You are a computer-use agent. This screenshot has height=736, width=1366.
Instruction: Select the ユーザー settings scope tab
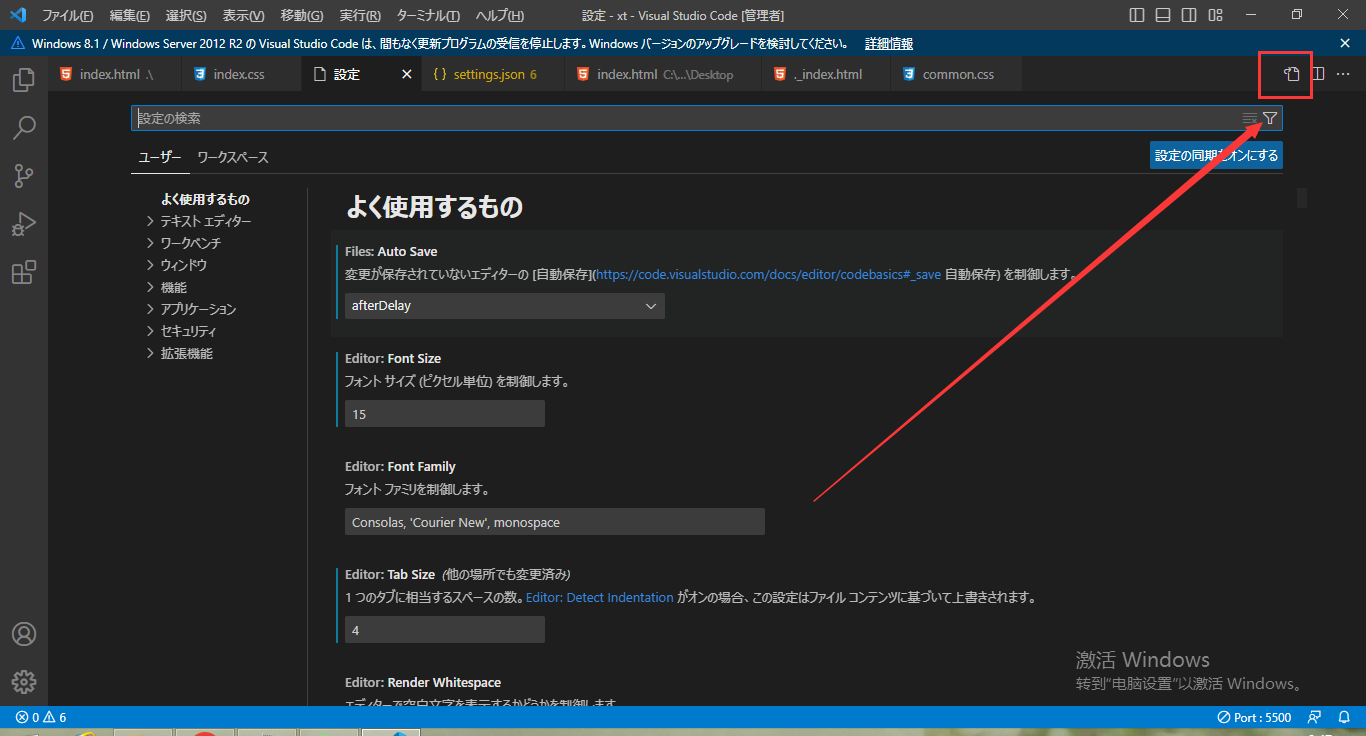coord(160,157)
